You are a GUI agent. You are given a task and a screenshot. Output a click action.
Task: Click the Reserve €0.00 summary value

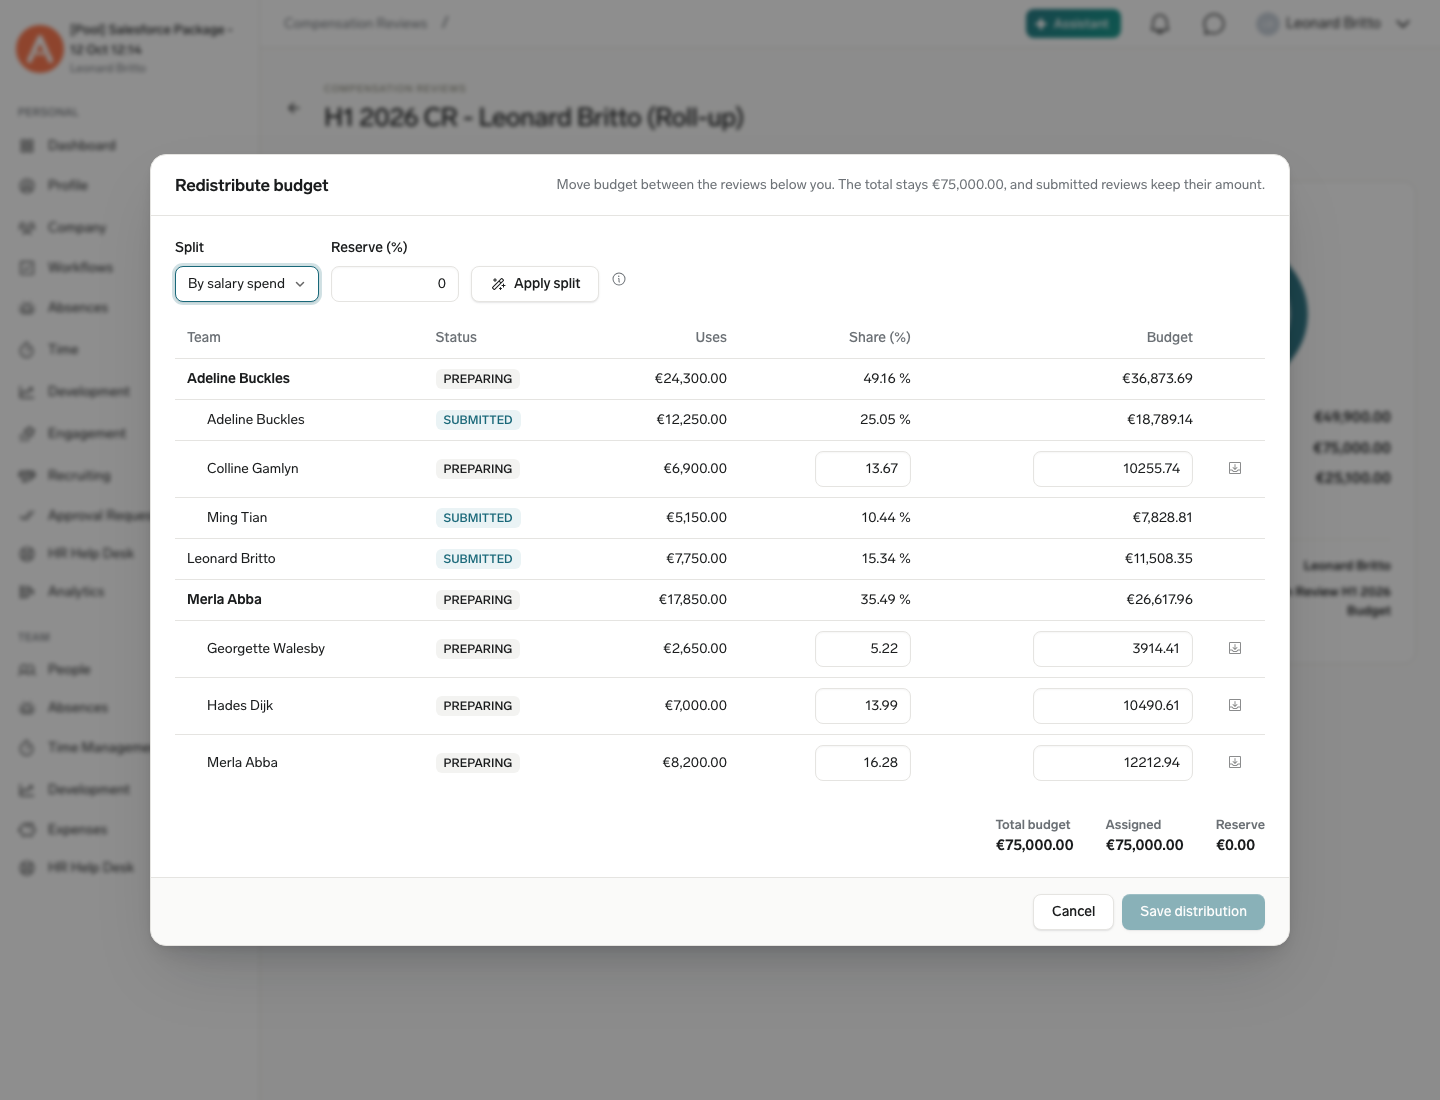1235,845
